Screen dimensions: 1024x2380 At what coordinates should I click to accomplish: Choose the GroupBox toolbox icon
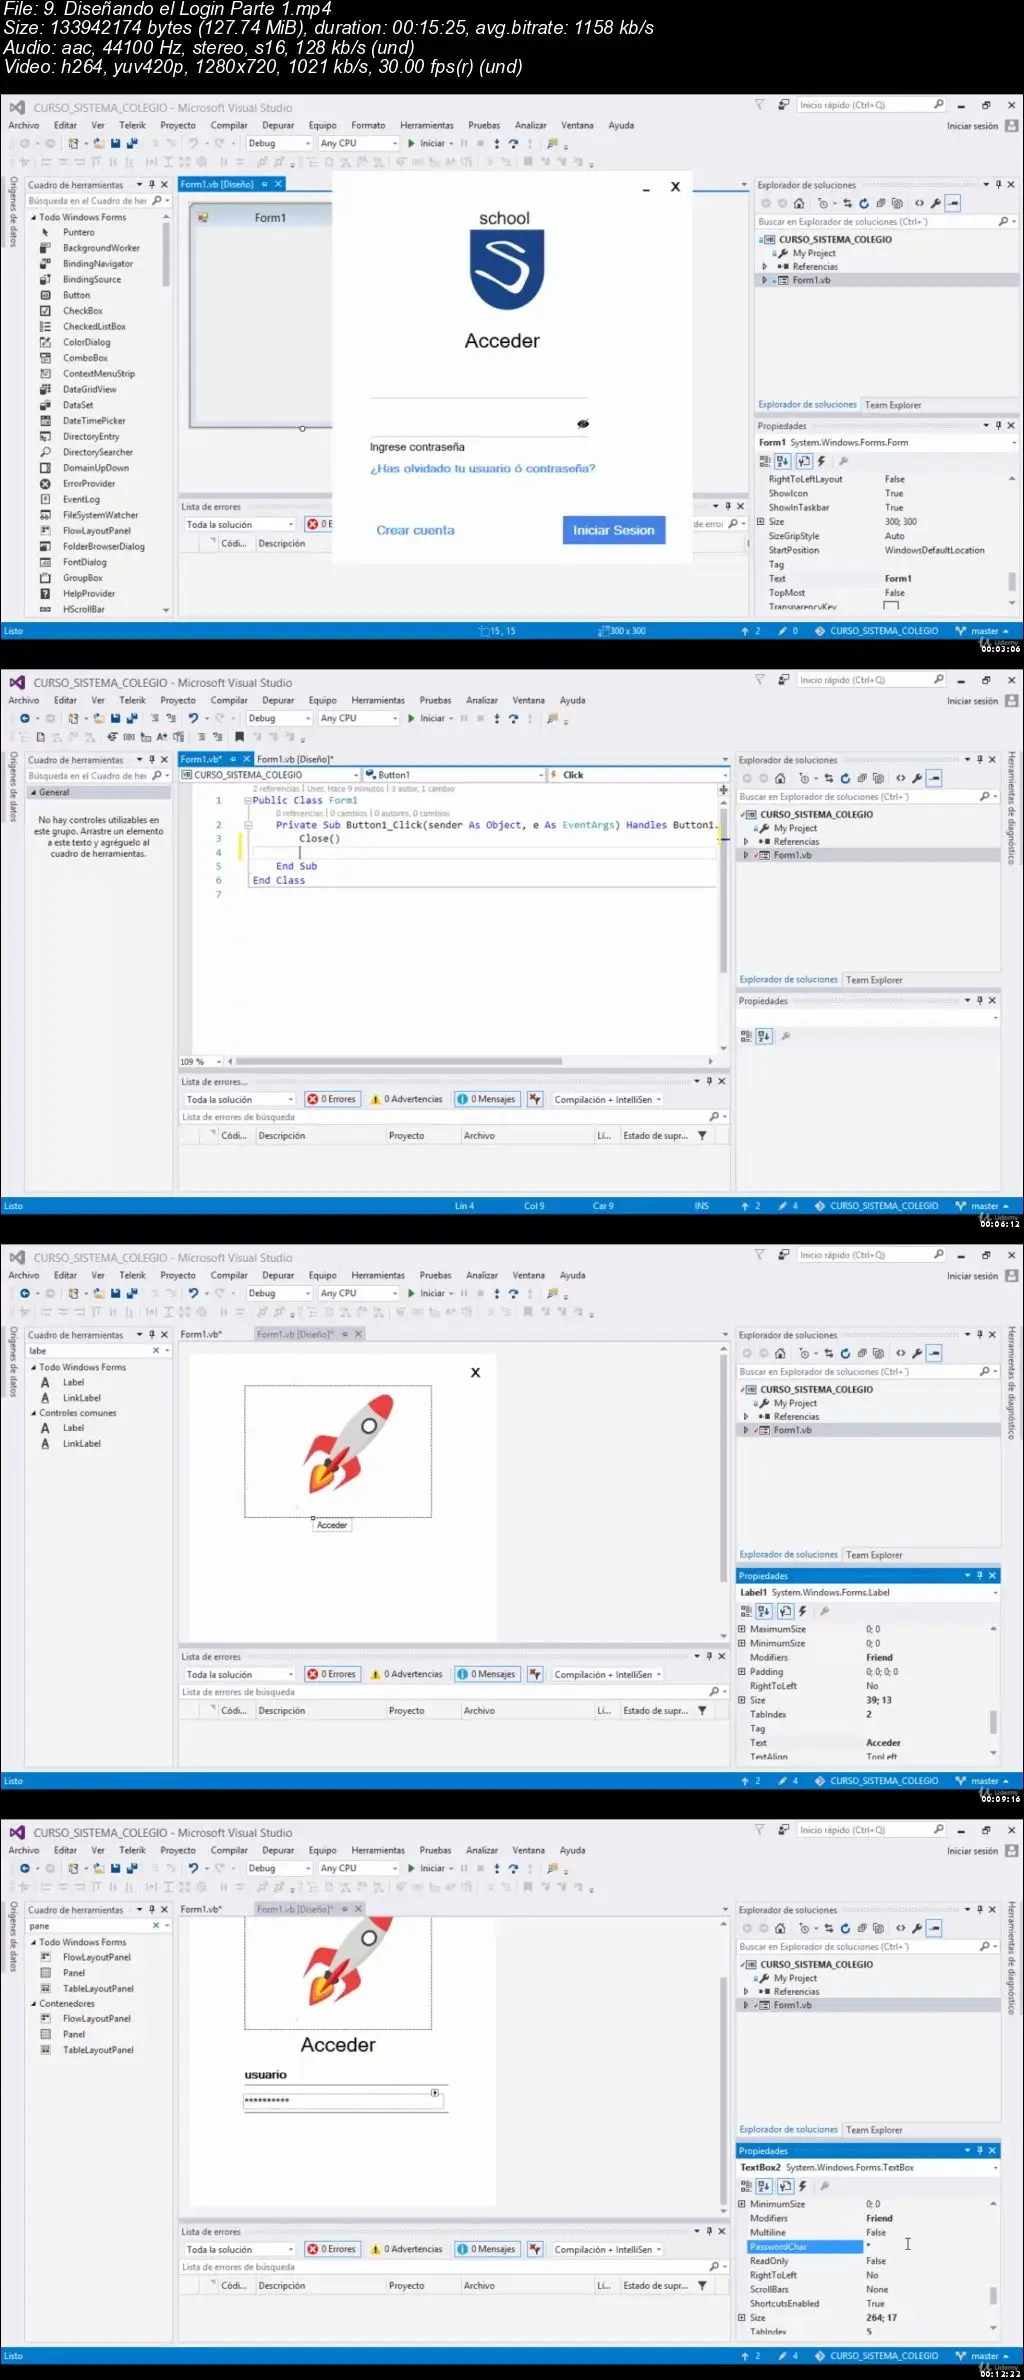45,578
